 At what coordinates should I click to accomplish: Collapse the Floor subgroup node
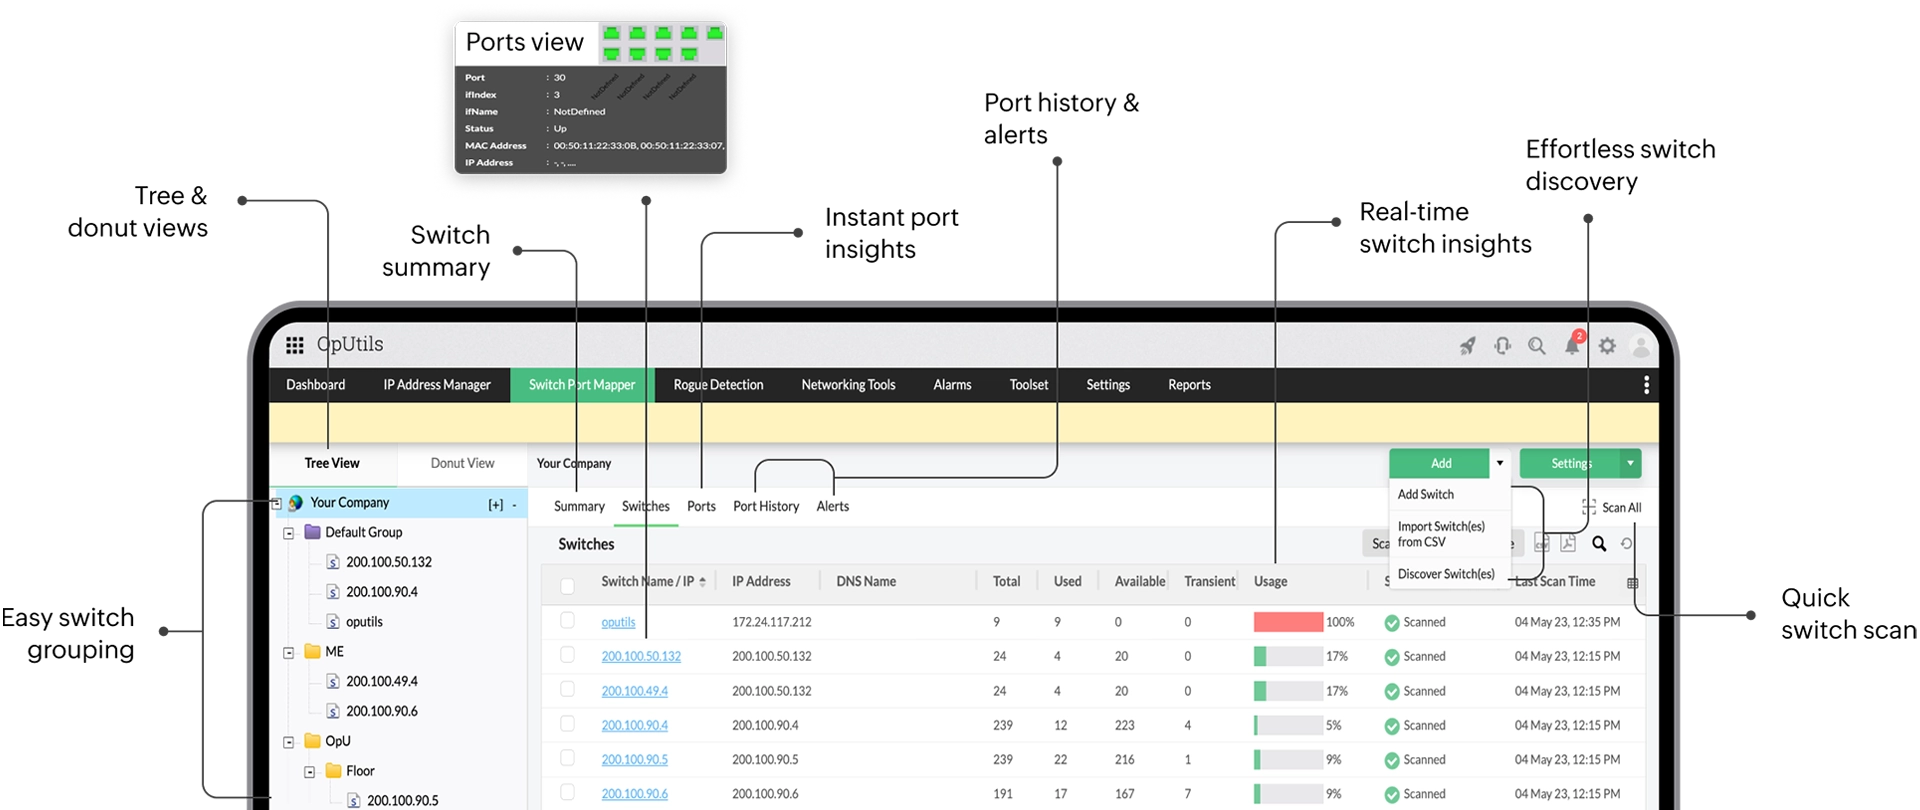click(310, 772)
